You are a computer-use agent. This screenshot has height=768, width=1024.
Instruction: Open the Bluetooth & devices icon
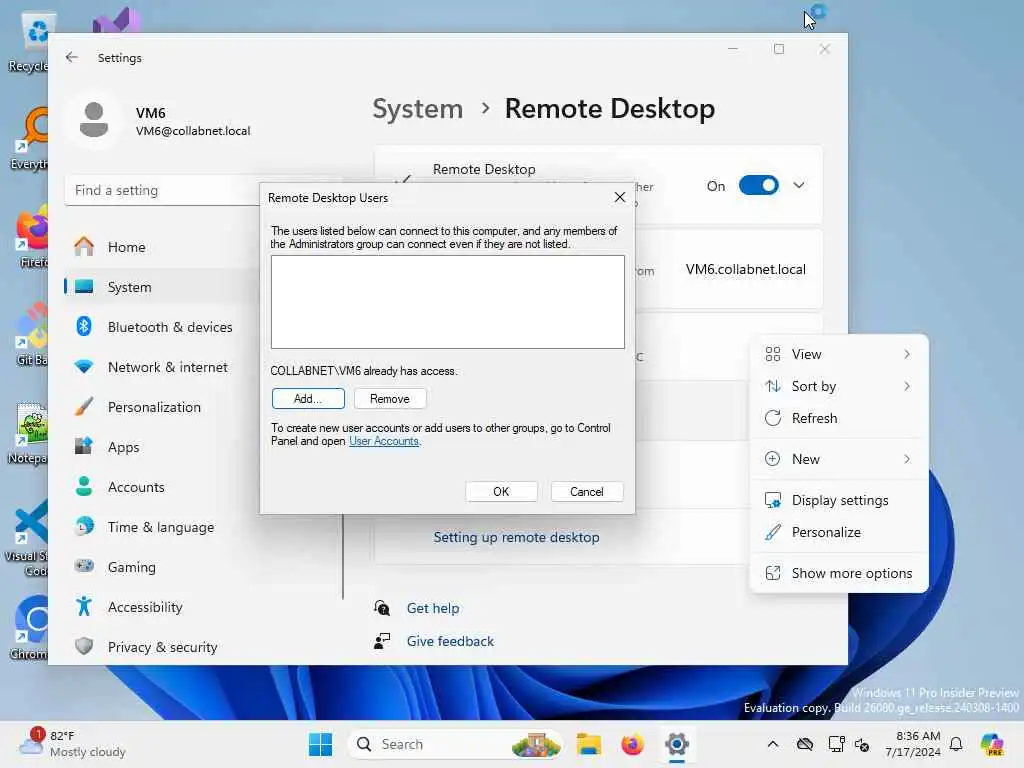84,327
